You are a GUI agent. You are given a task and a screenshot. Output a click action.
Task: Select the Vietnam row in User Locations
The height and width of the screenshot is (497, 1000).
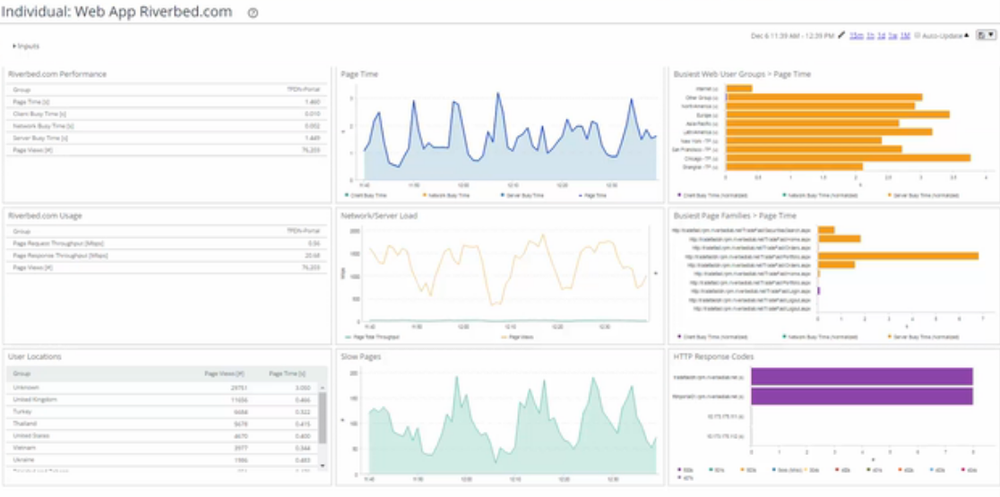(162, 448)
